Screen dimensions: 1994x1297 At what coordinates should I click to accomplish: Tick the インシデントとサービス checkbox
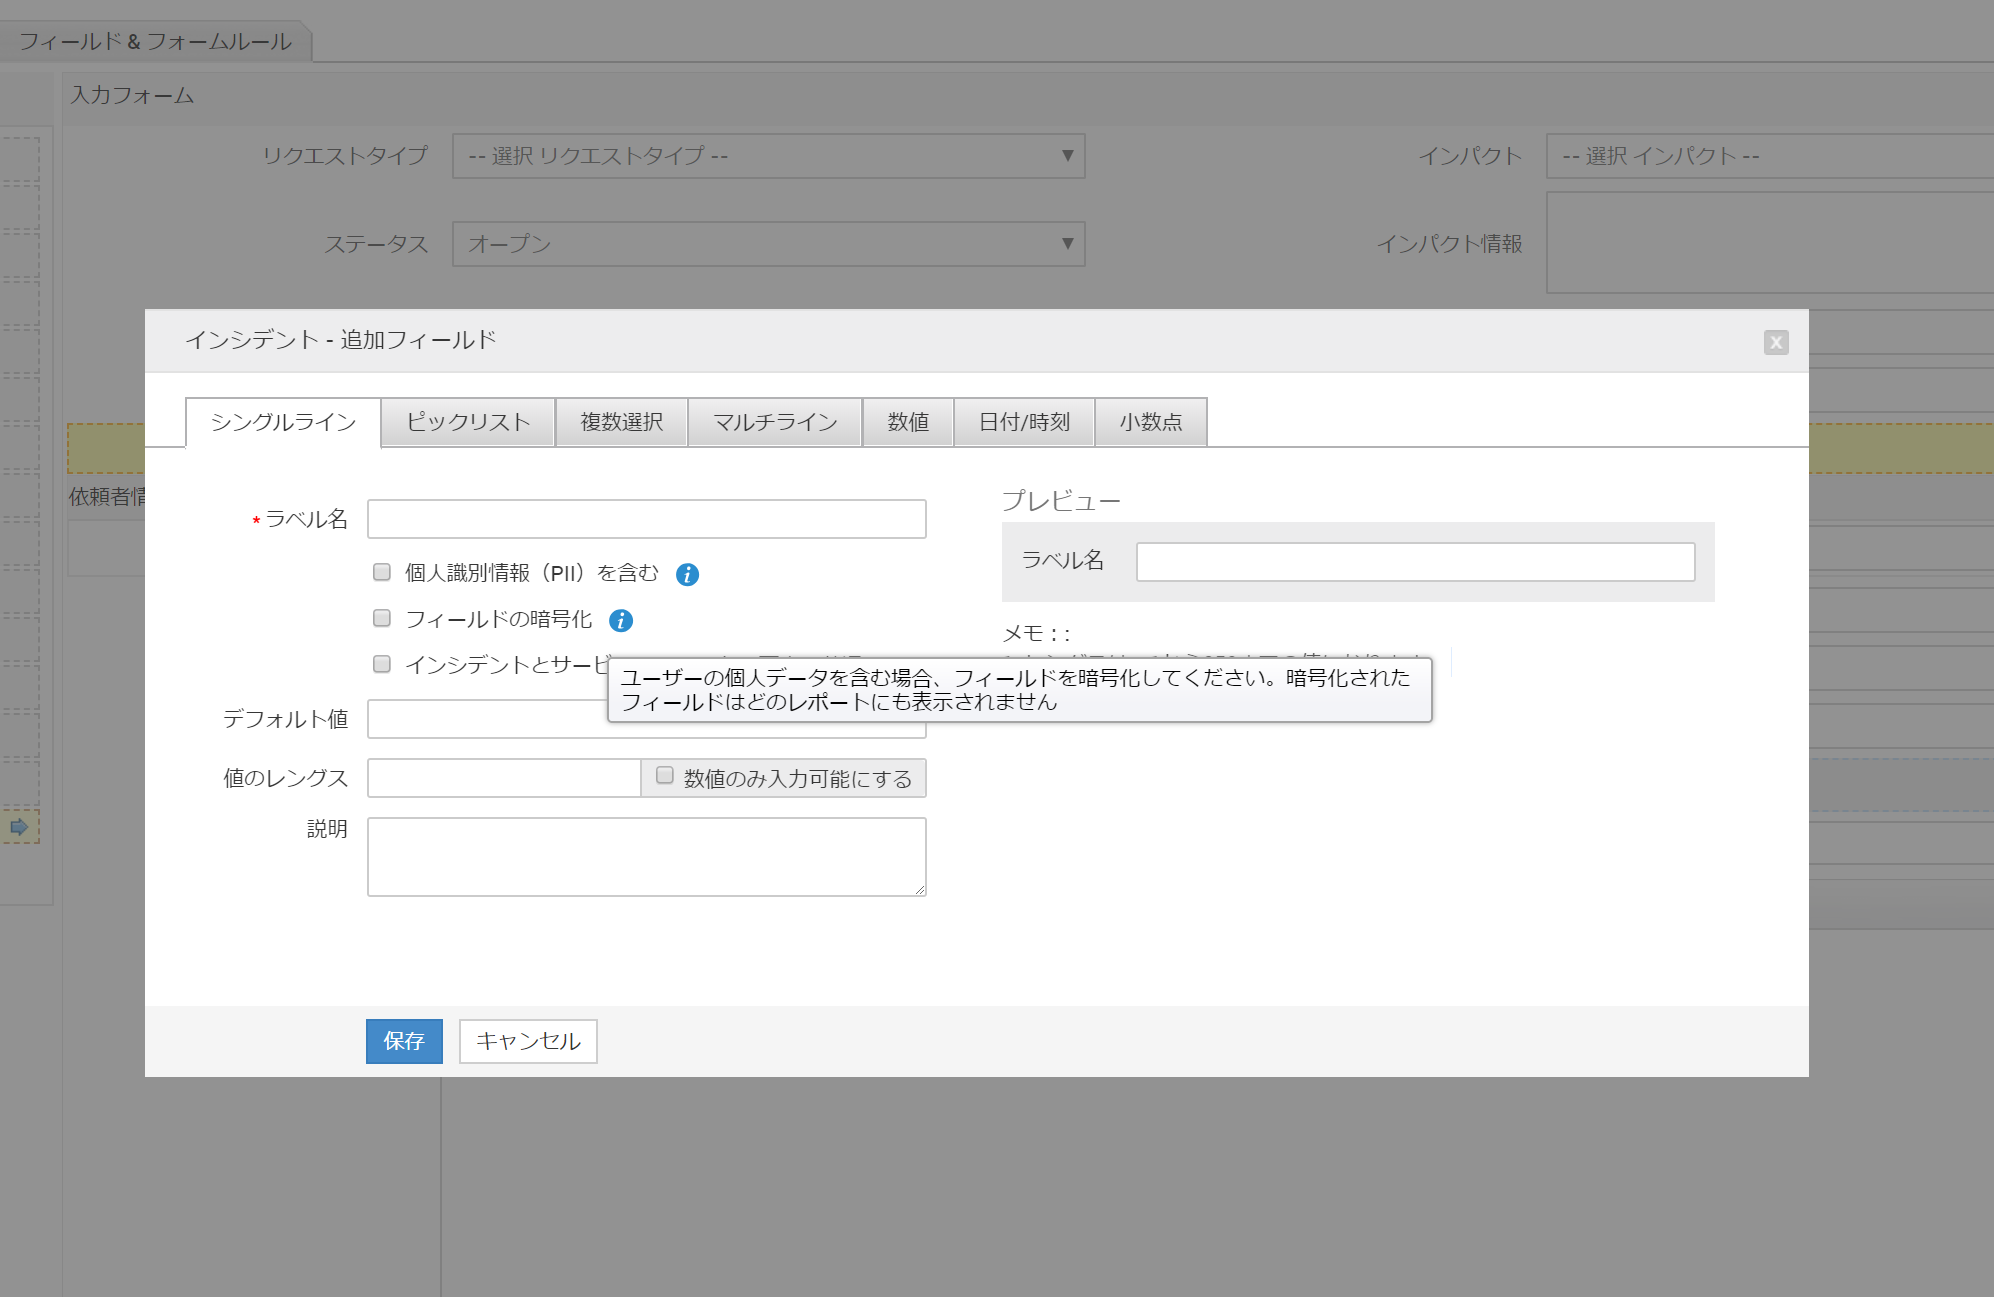tap(382, 664)
